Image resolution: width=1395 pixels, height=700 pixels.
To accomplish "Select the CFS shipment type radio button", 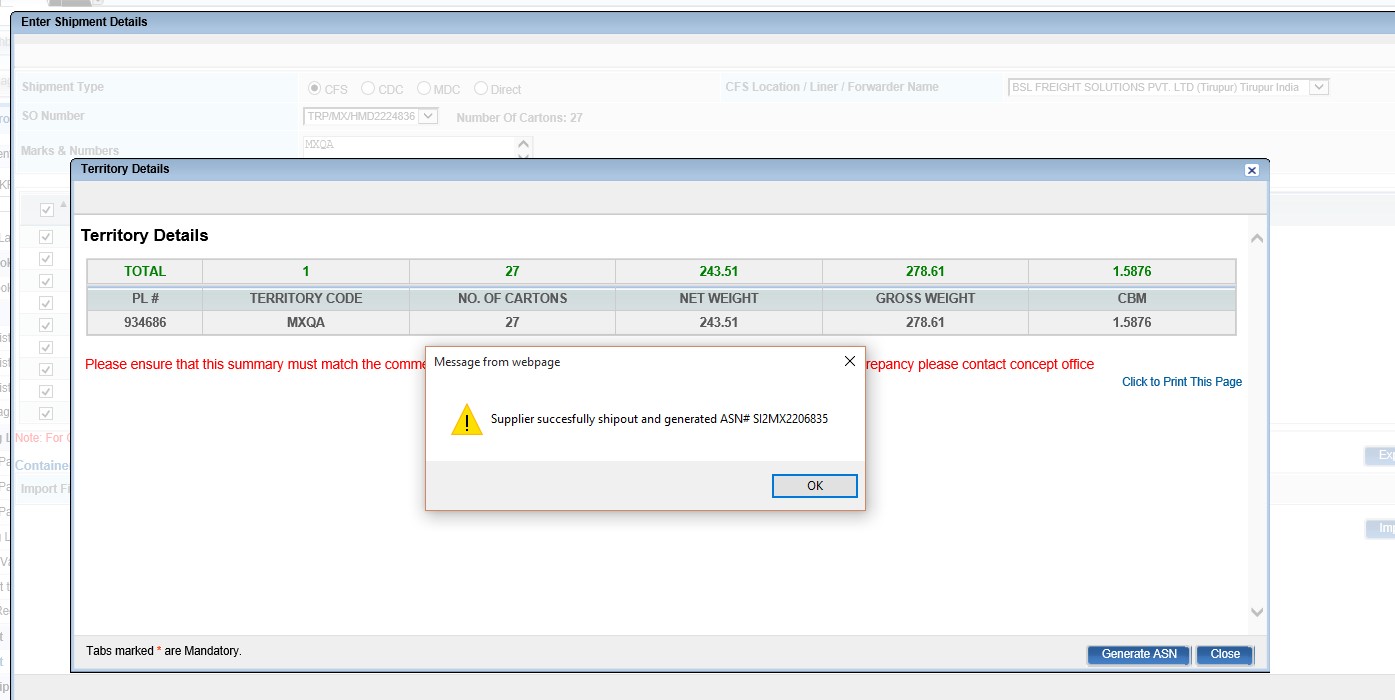I will point(315,89).
